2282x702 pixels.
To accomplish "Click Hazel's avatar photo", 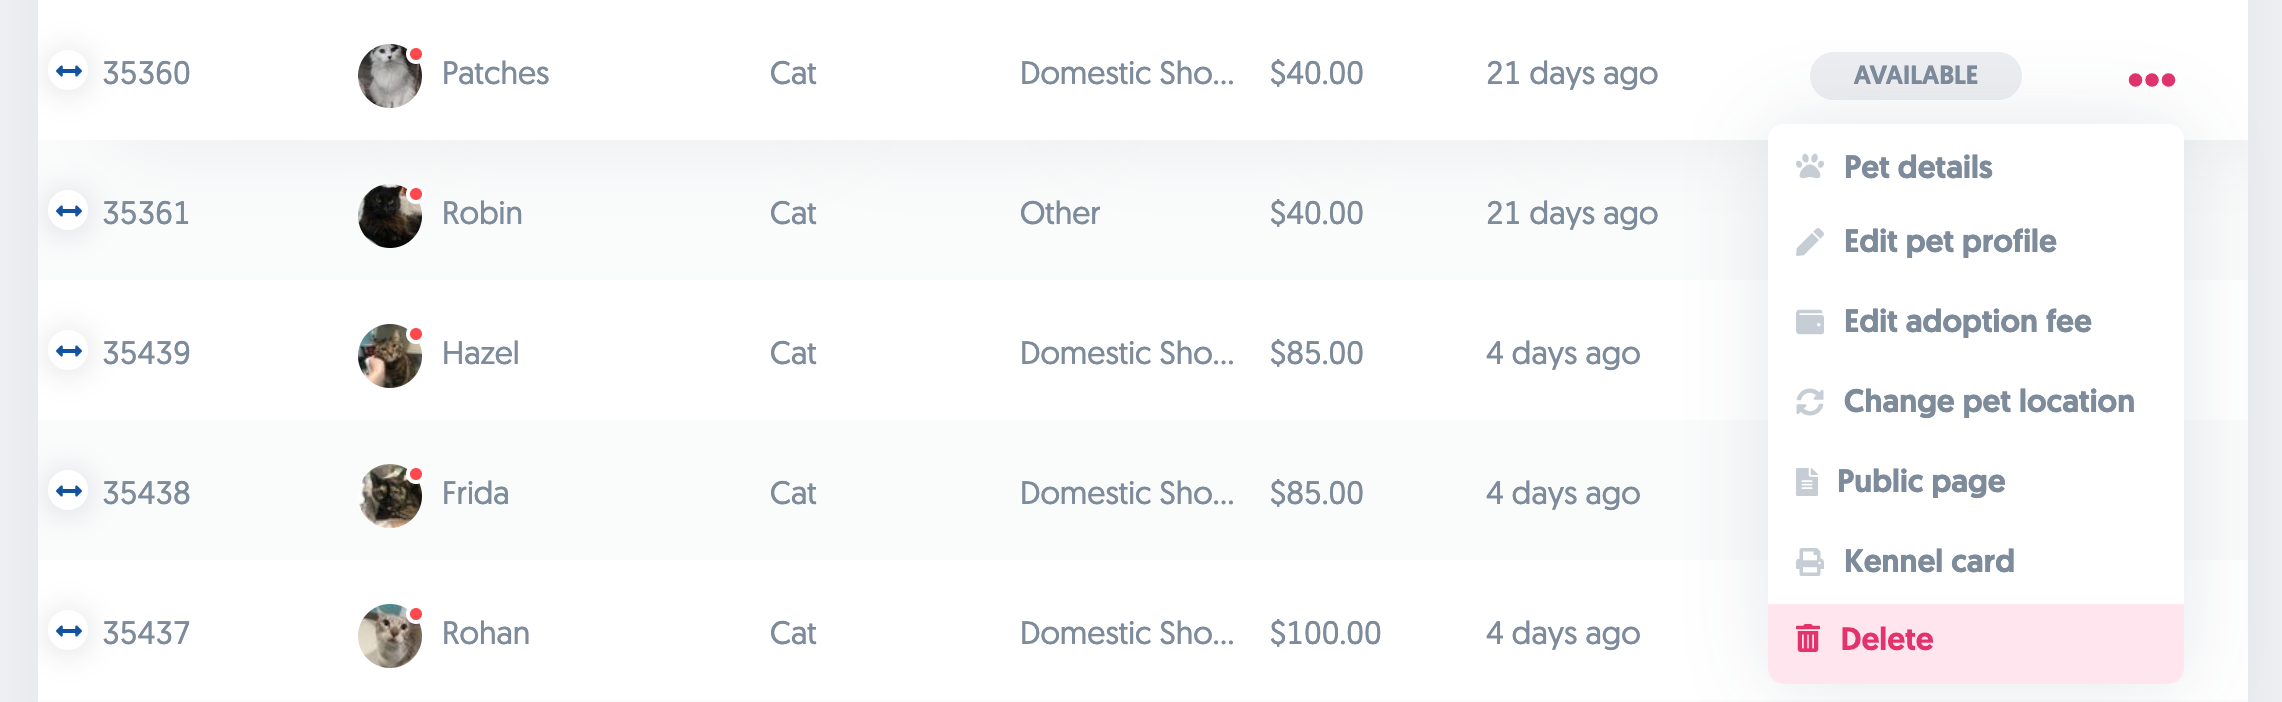I will click(x=389, y=356).
